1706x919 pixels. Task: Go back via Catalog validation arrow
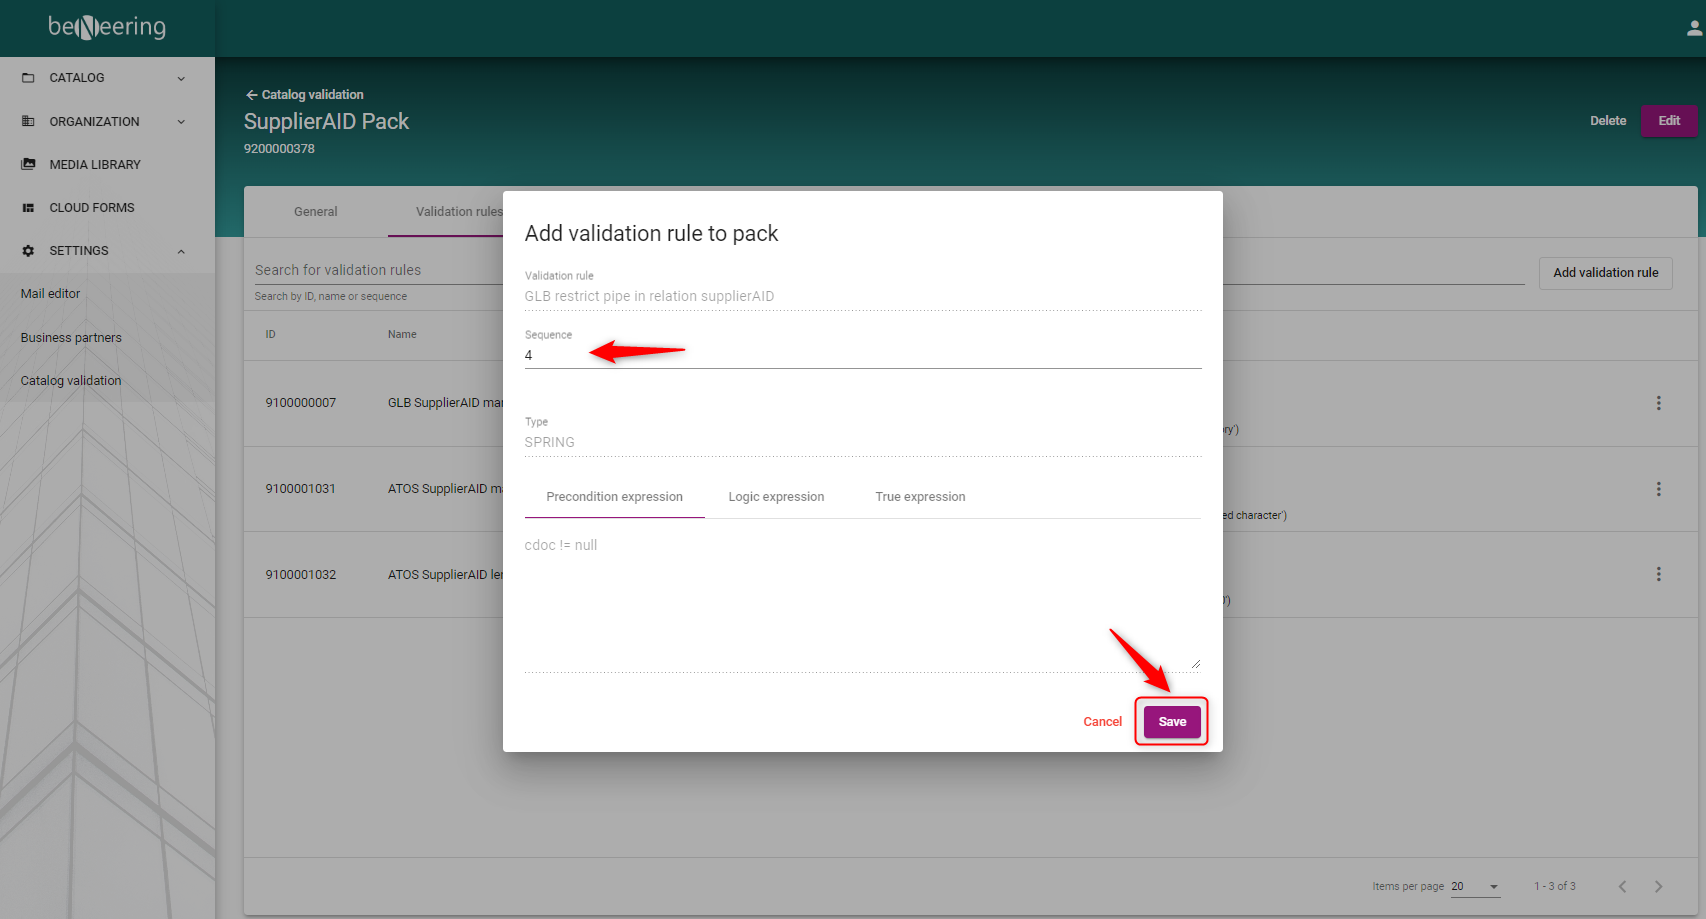[x=252, y=95]
